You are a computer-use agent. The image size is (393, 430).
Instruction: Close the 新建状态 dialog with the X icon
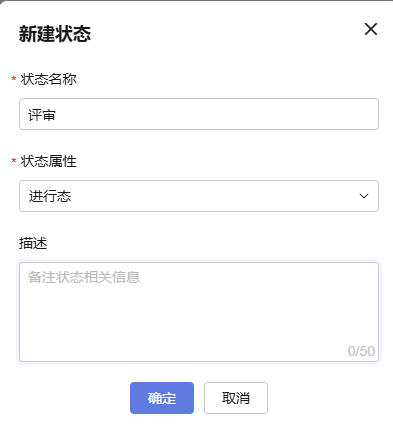pyautogui.click(x=371, y=29)
